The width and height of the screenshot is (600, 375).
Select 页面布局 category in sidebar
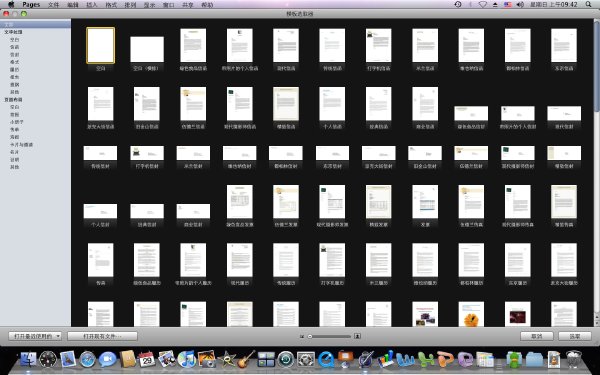point(13,99)
